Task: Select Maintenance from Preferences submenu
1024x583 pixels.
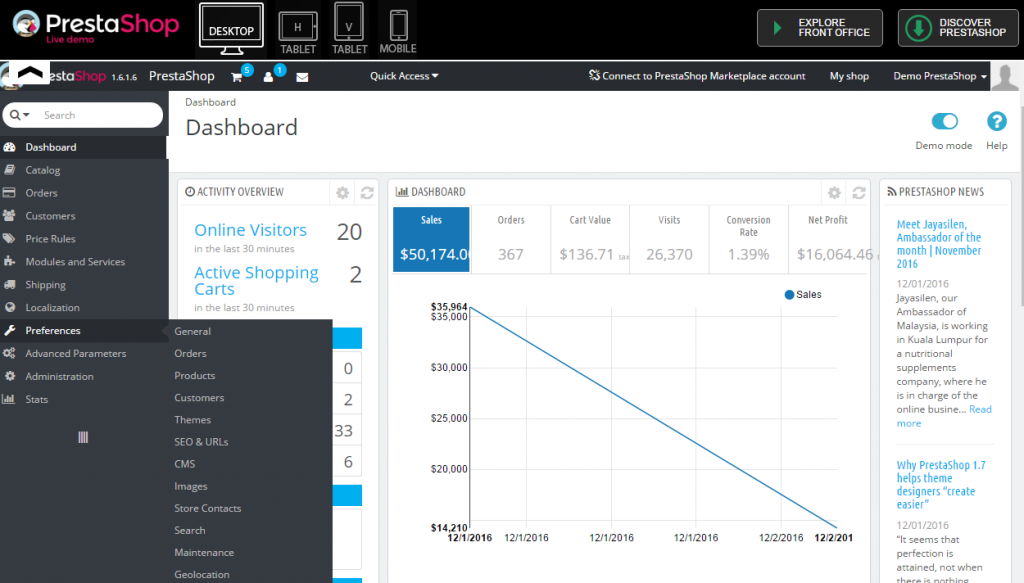Action: [x=204, y=553]
